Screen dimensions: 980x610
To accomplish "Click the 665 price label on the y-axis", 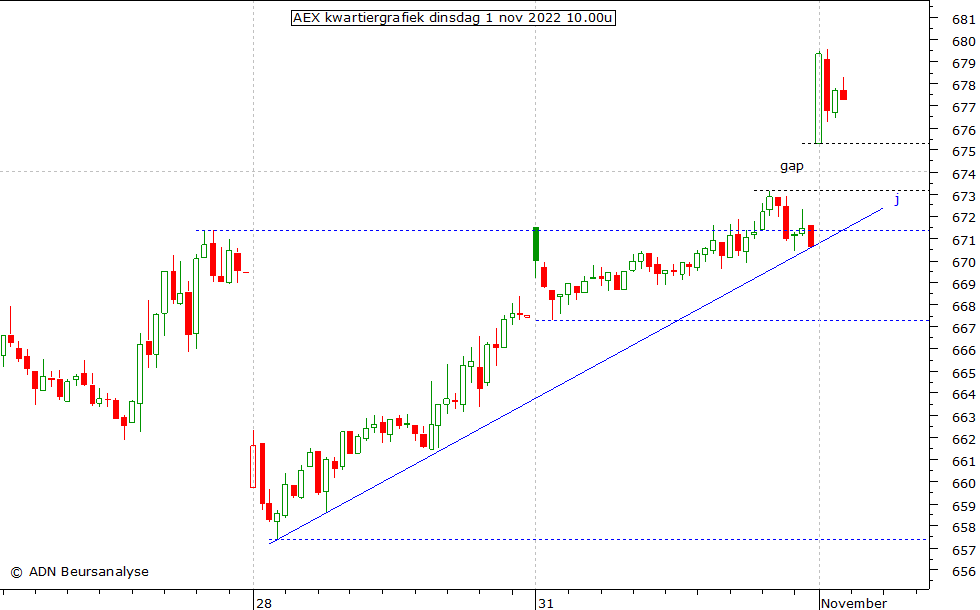I will [x=963, y=374].
